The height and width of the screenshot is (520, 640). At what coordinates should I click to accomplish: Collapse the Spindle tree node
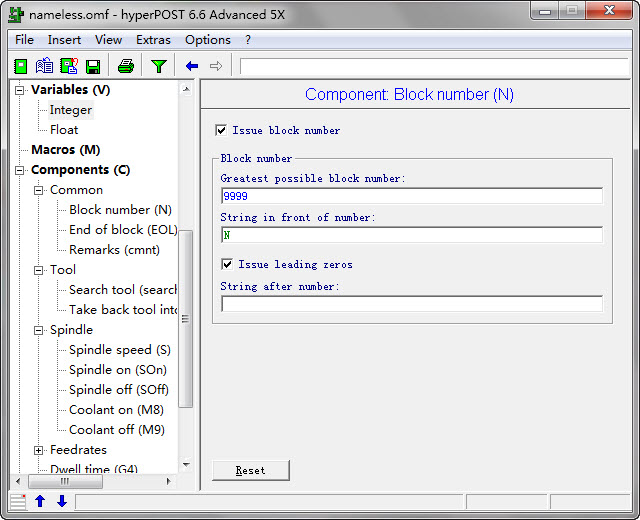click(x=38, y=330)
